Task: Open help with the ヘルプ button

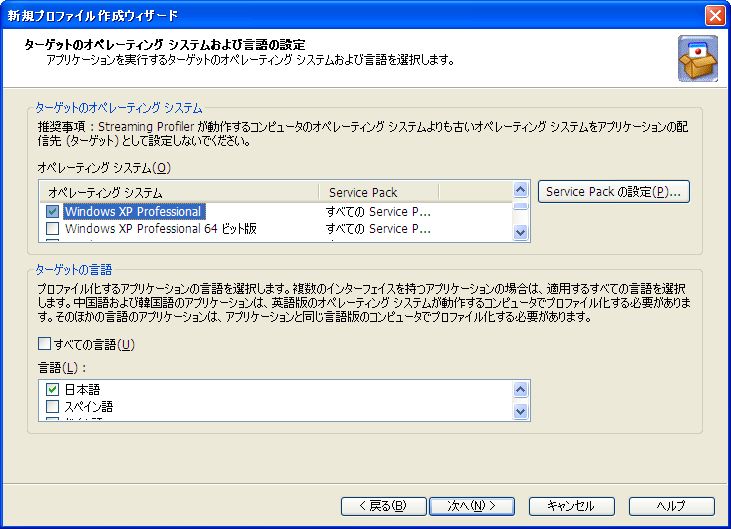Action: tap(671, 506)
